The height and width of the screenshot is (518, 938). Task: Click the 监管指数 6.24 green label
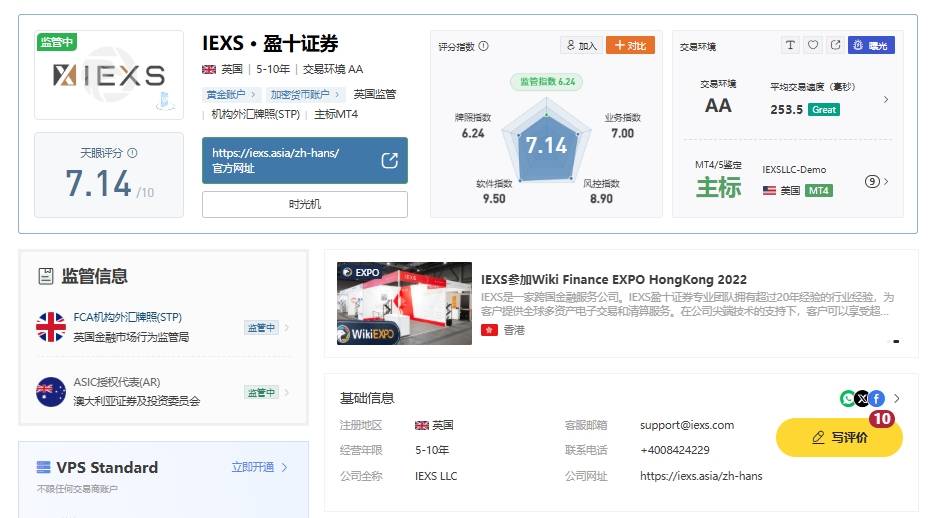pyautogui.click(x=547, y=81)
